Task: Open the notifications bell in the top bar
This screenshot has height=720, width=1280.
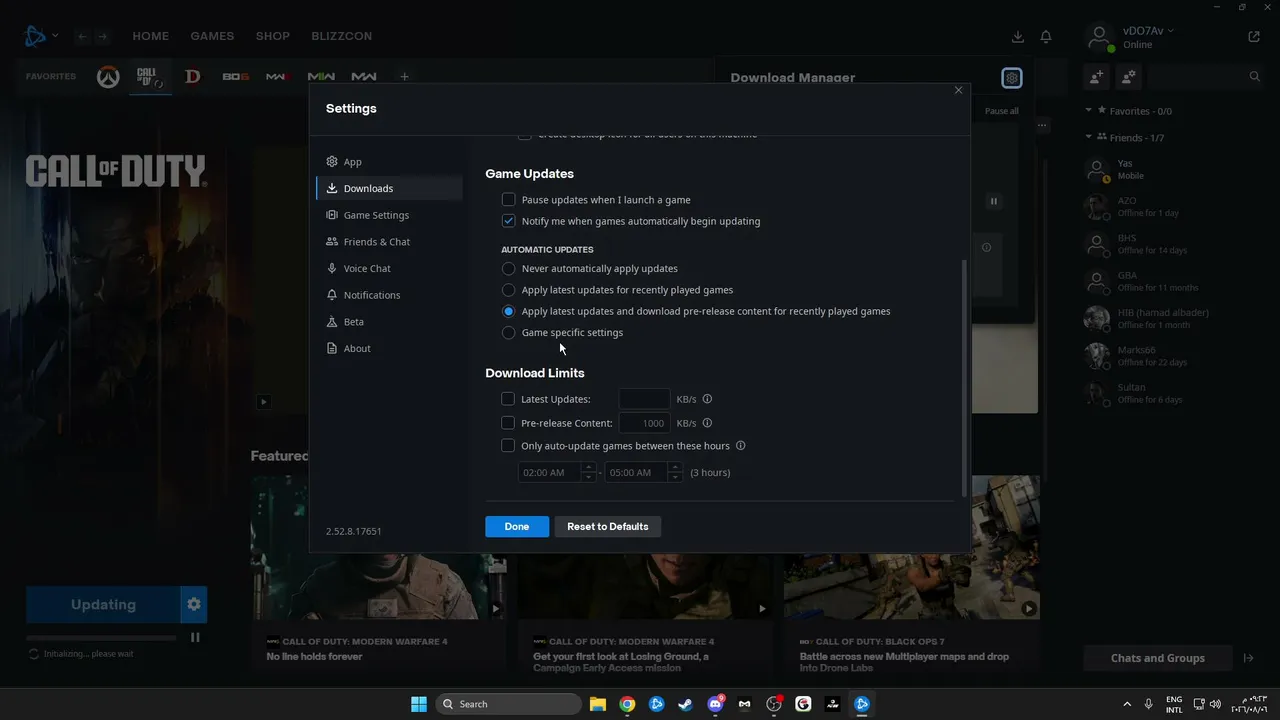Action: pos(1046,37)
